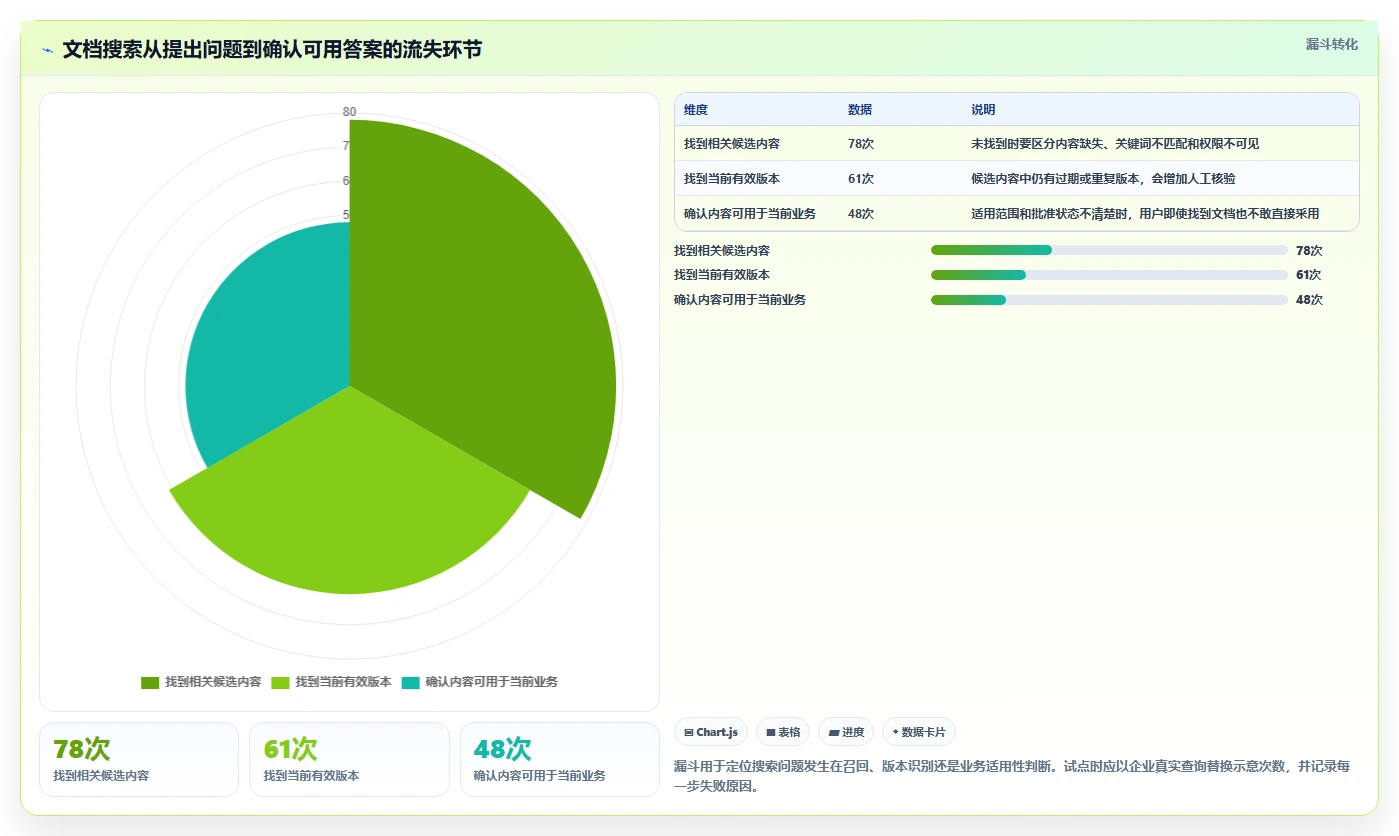Click the description starting with 未找到时要区分内容缺失
The image size is (1399, 836).
[x=1115, y=144]
